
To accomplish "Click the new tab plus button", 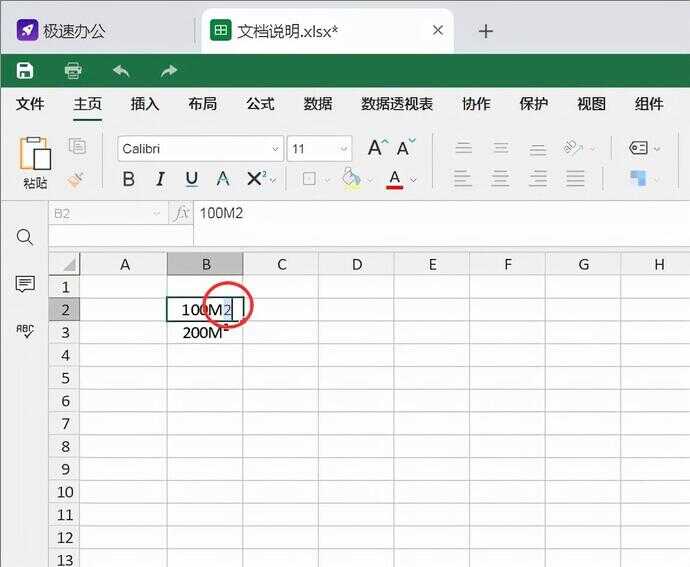I will [x=486, y=31].
